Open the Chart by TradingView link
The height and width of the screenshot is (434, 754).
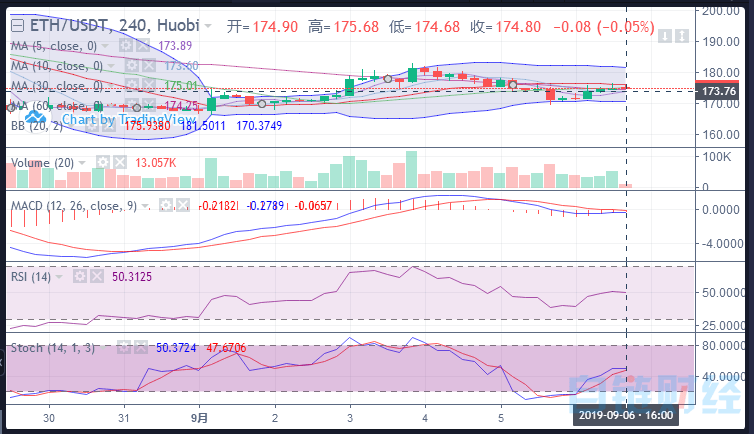129,119
